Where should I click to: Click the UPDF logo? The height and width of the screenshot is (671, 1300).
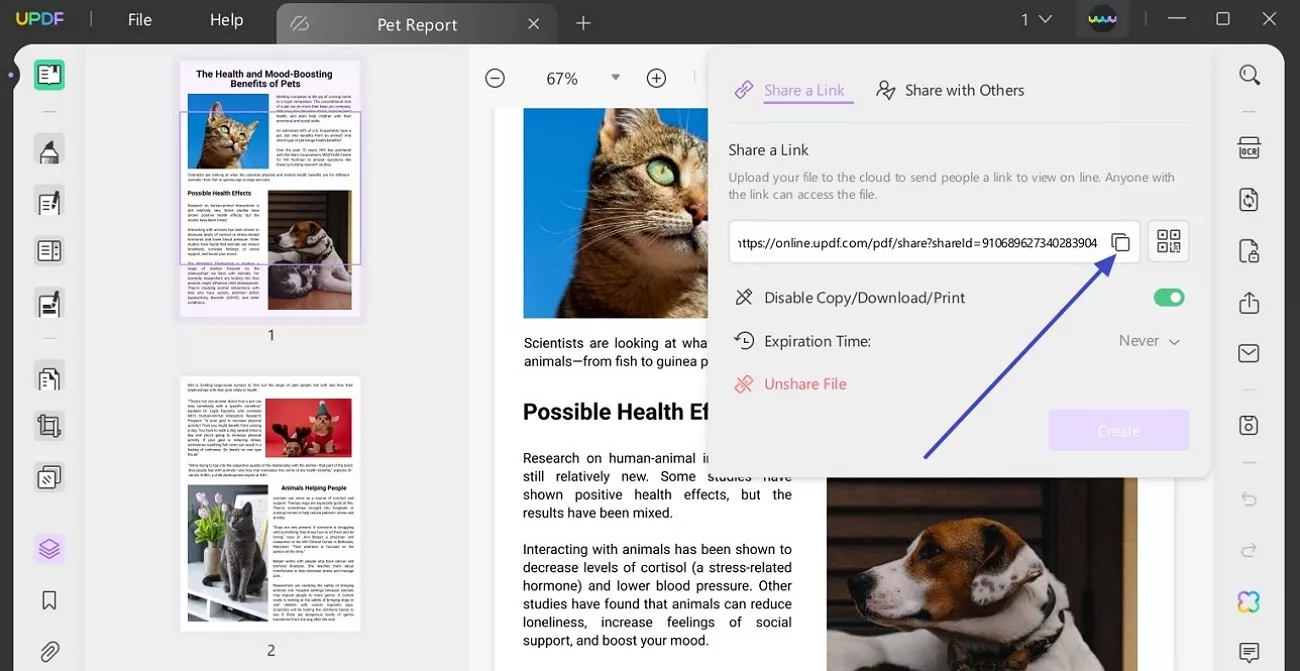click(x=41, y=20)
